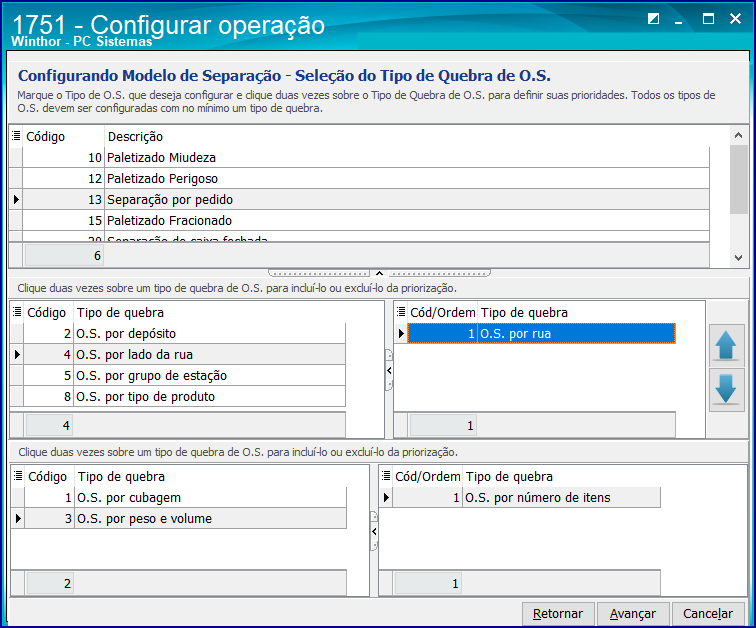Click record count 6 footer cell
This screenshot has height=628, width=756.
pos(64,255)
